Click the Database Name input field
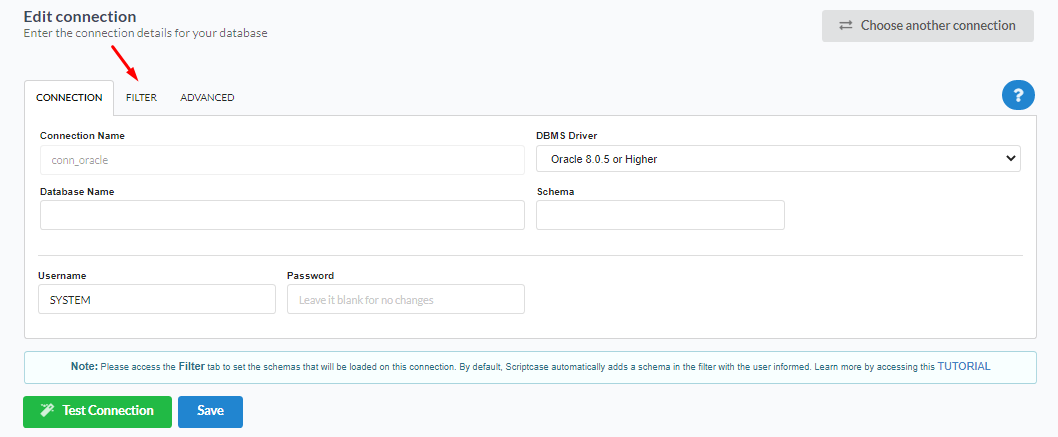The height and width of the screenshot is (437, 1058). 282,215
